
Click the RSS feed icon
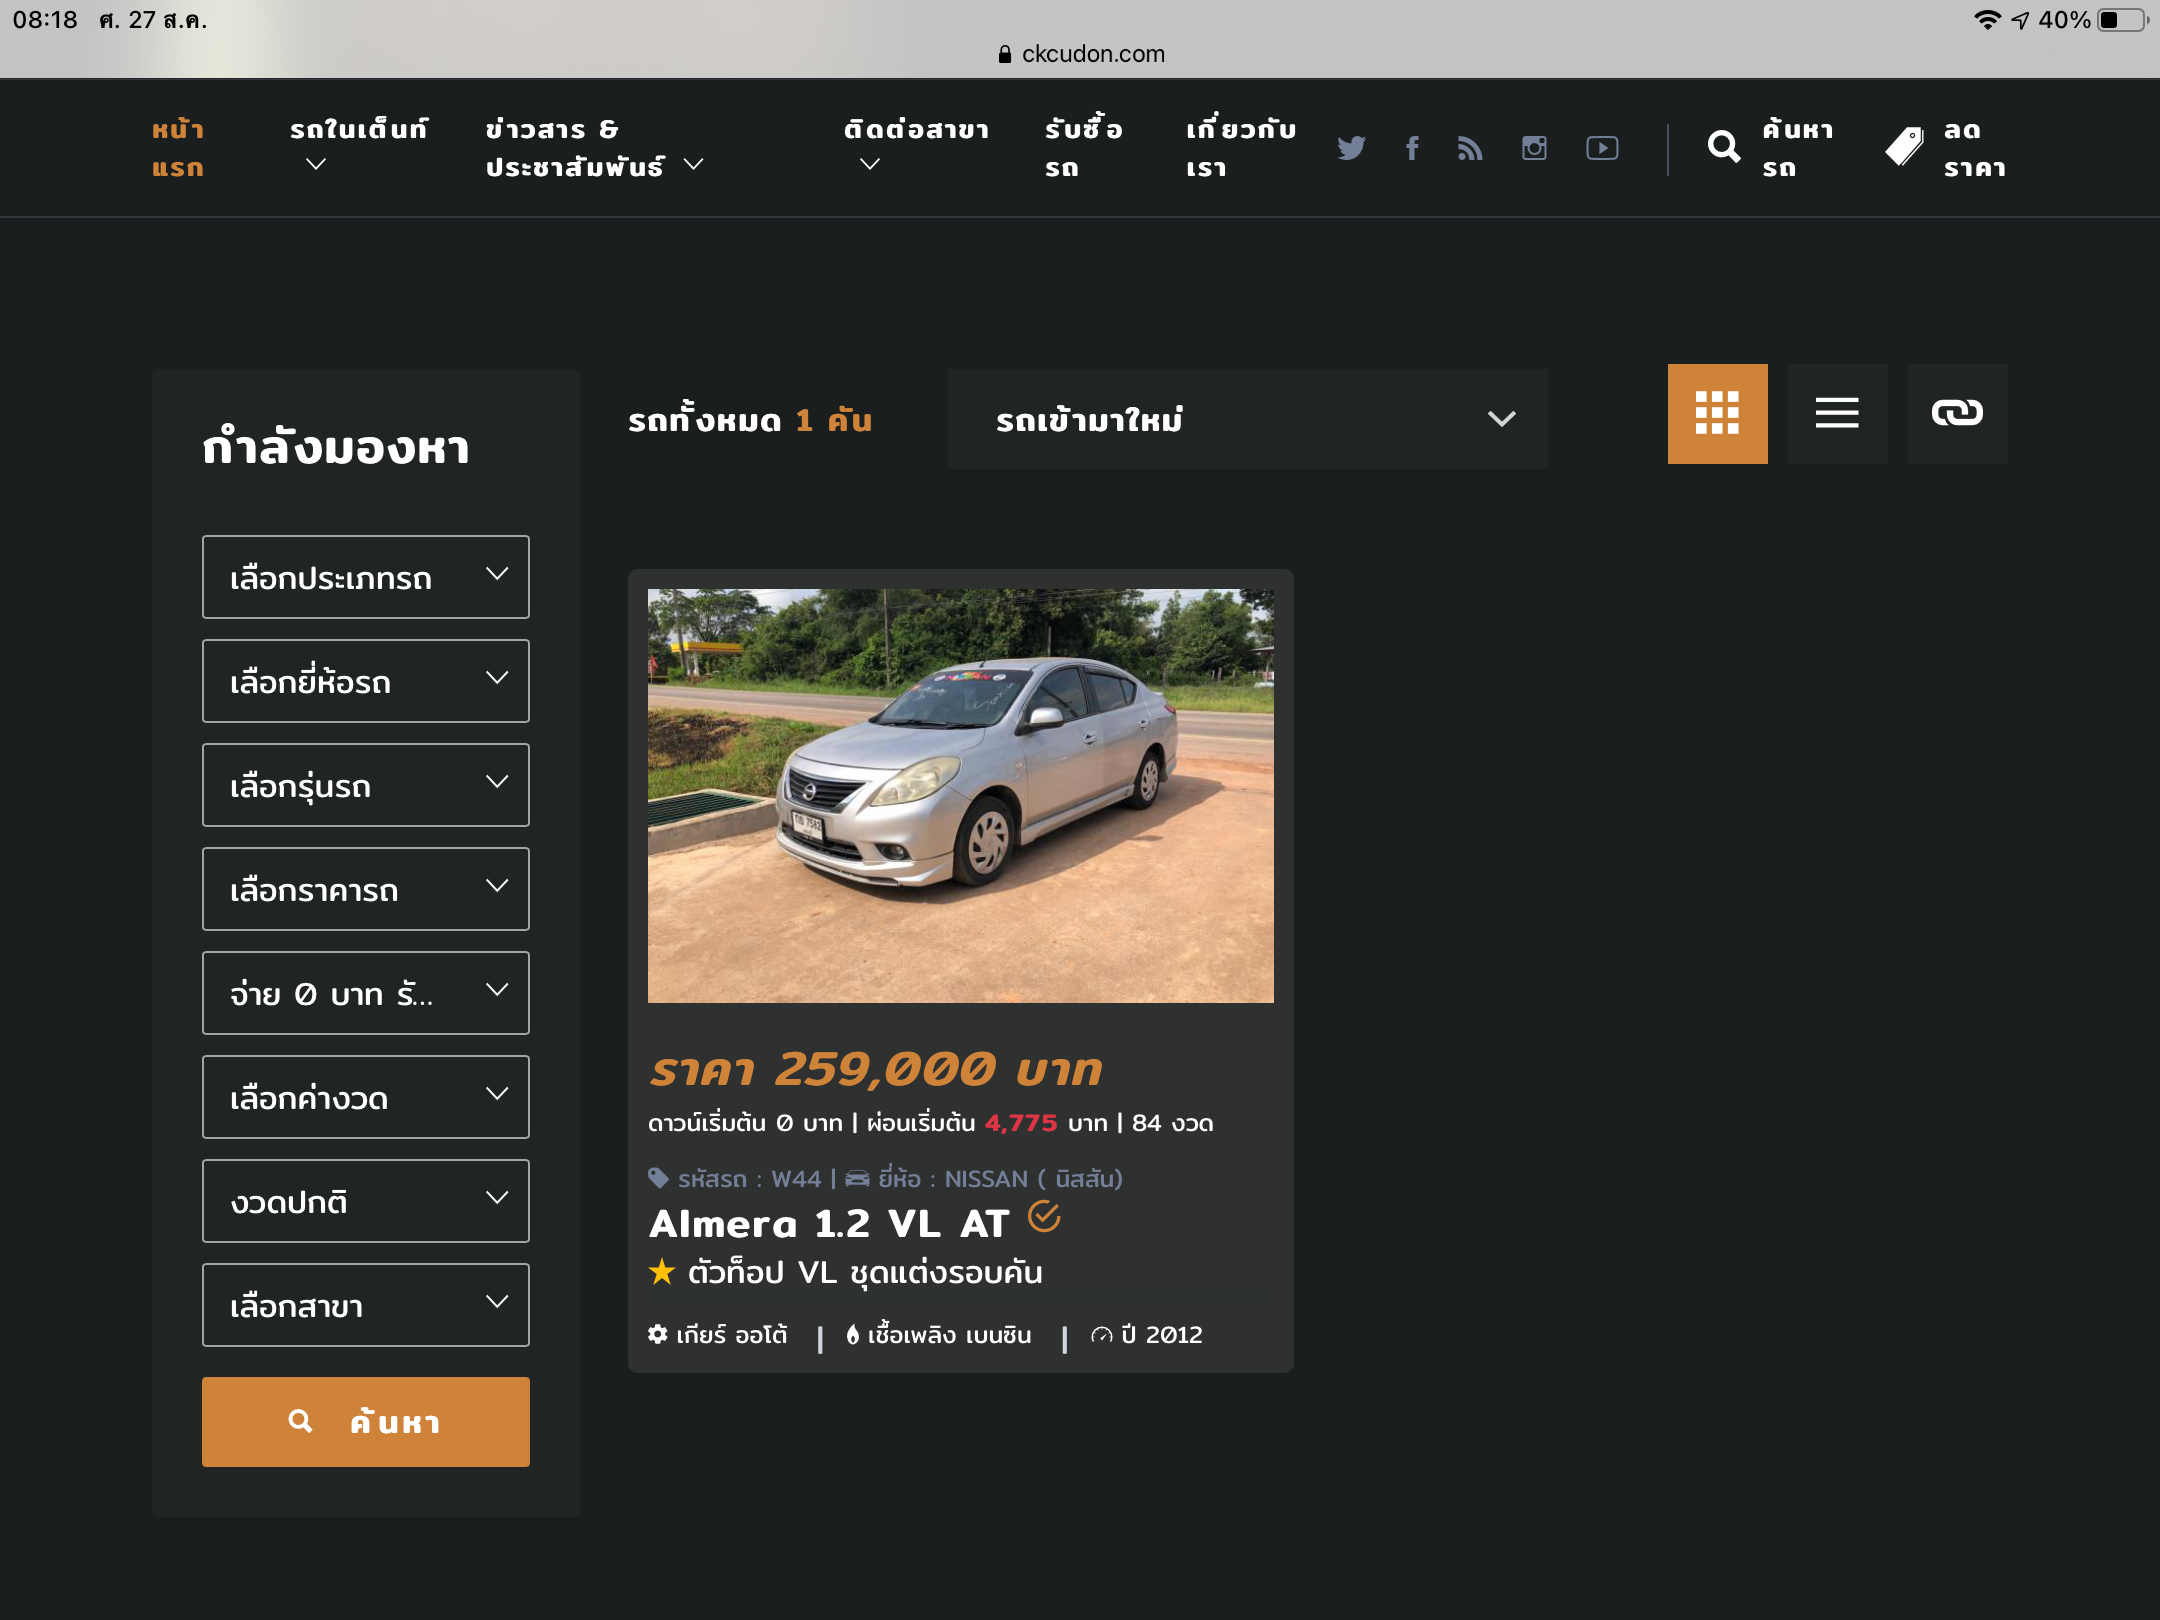1470,148
